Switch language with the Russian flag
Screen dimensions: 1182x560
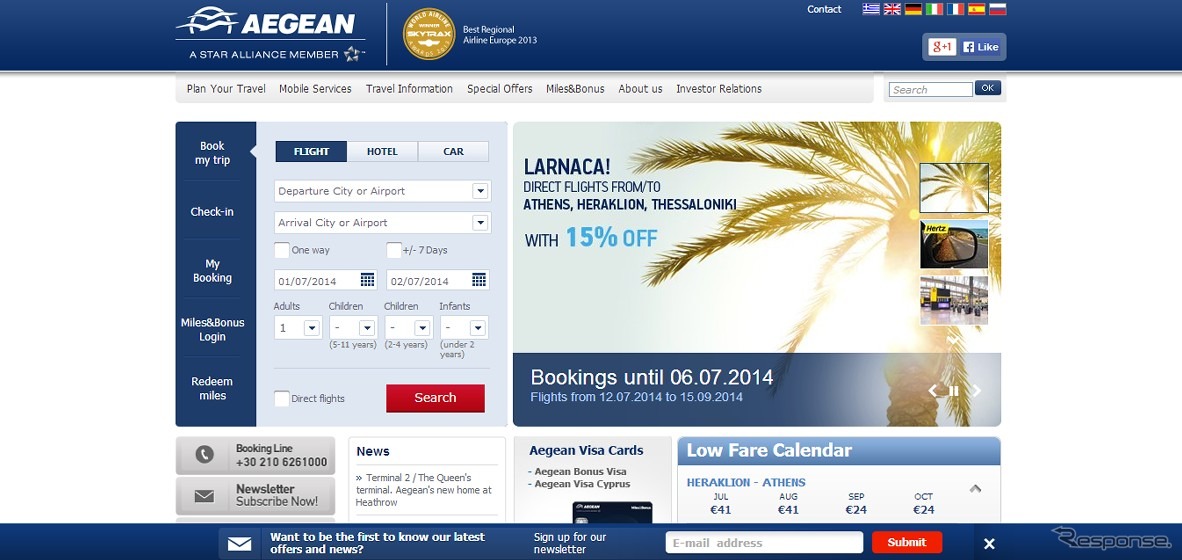tap(997, 9)
